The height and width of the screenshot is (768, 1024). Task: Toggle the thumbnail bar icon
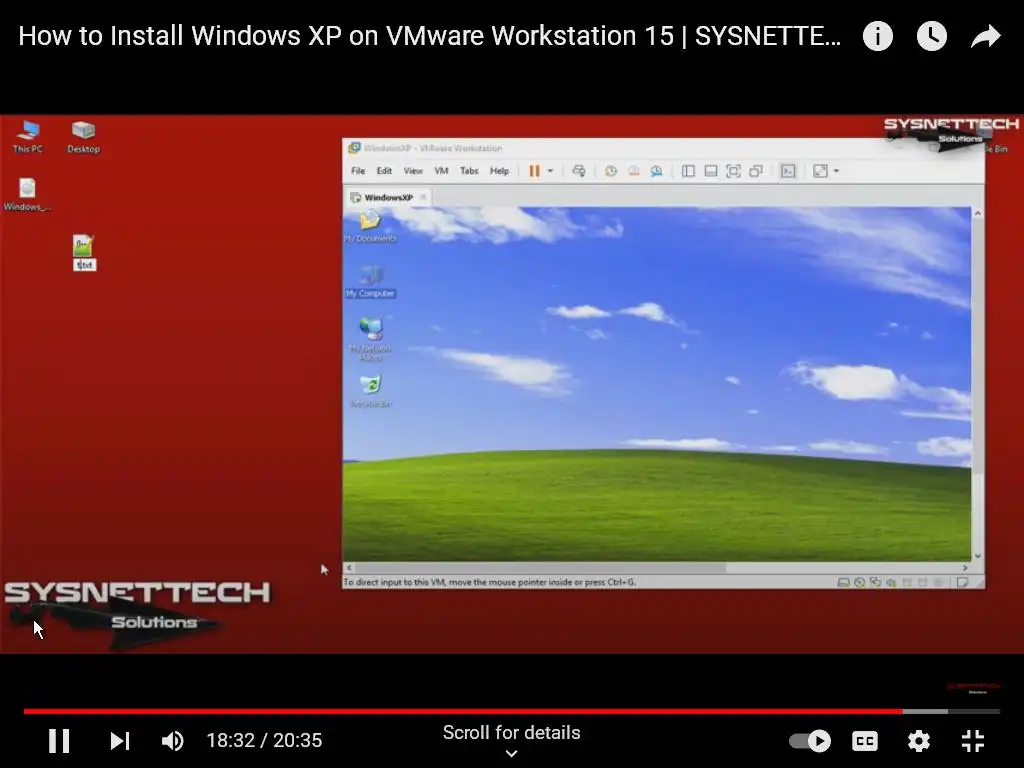coord(711,171)
